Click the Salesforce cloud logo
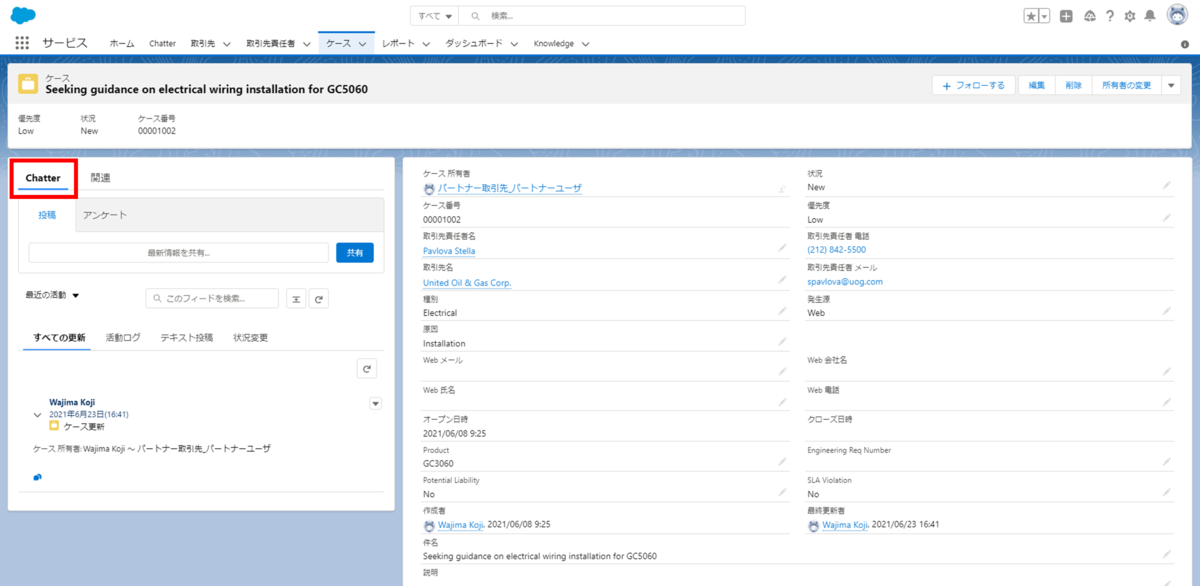Image resolution: width=1200 pixels, height=586 pixels. tap(23, 15)
